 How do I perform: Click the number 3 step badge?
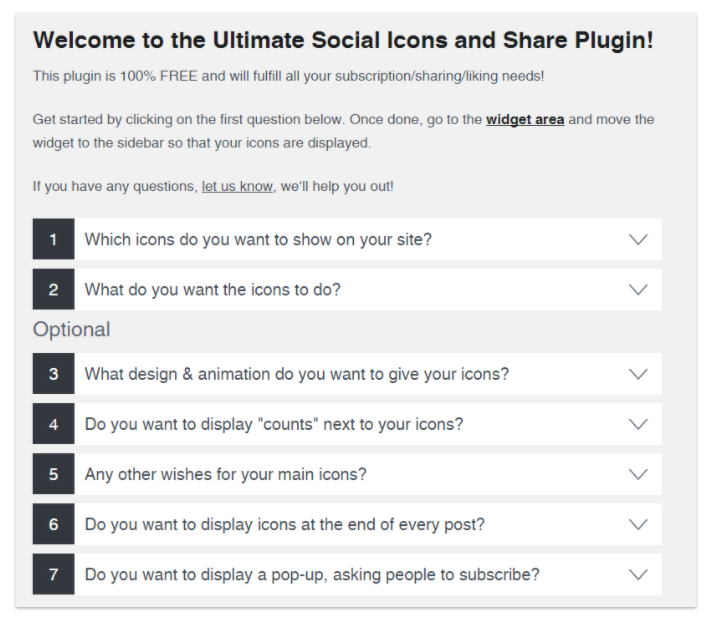pos(53,374)
